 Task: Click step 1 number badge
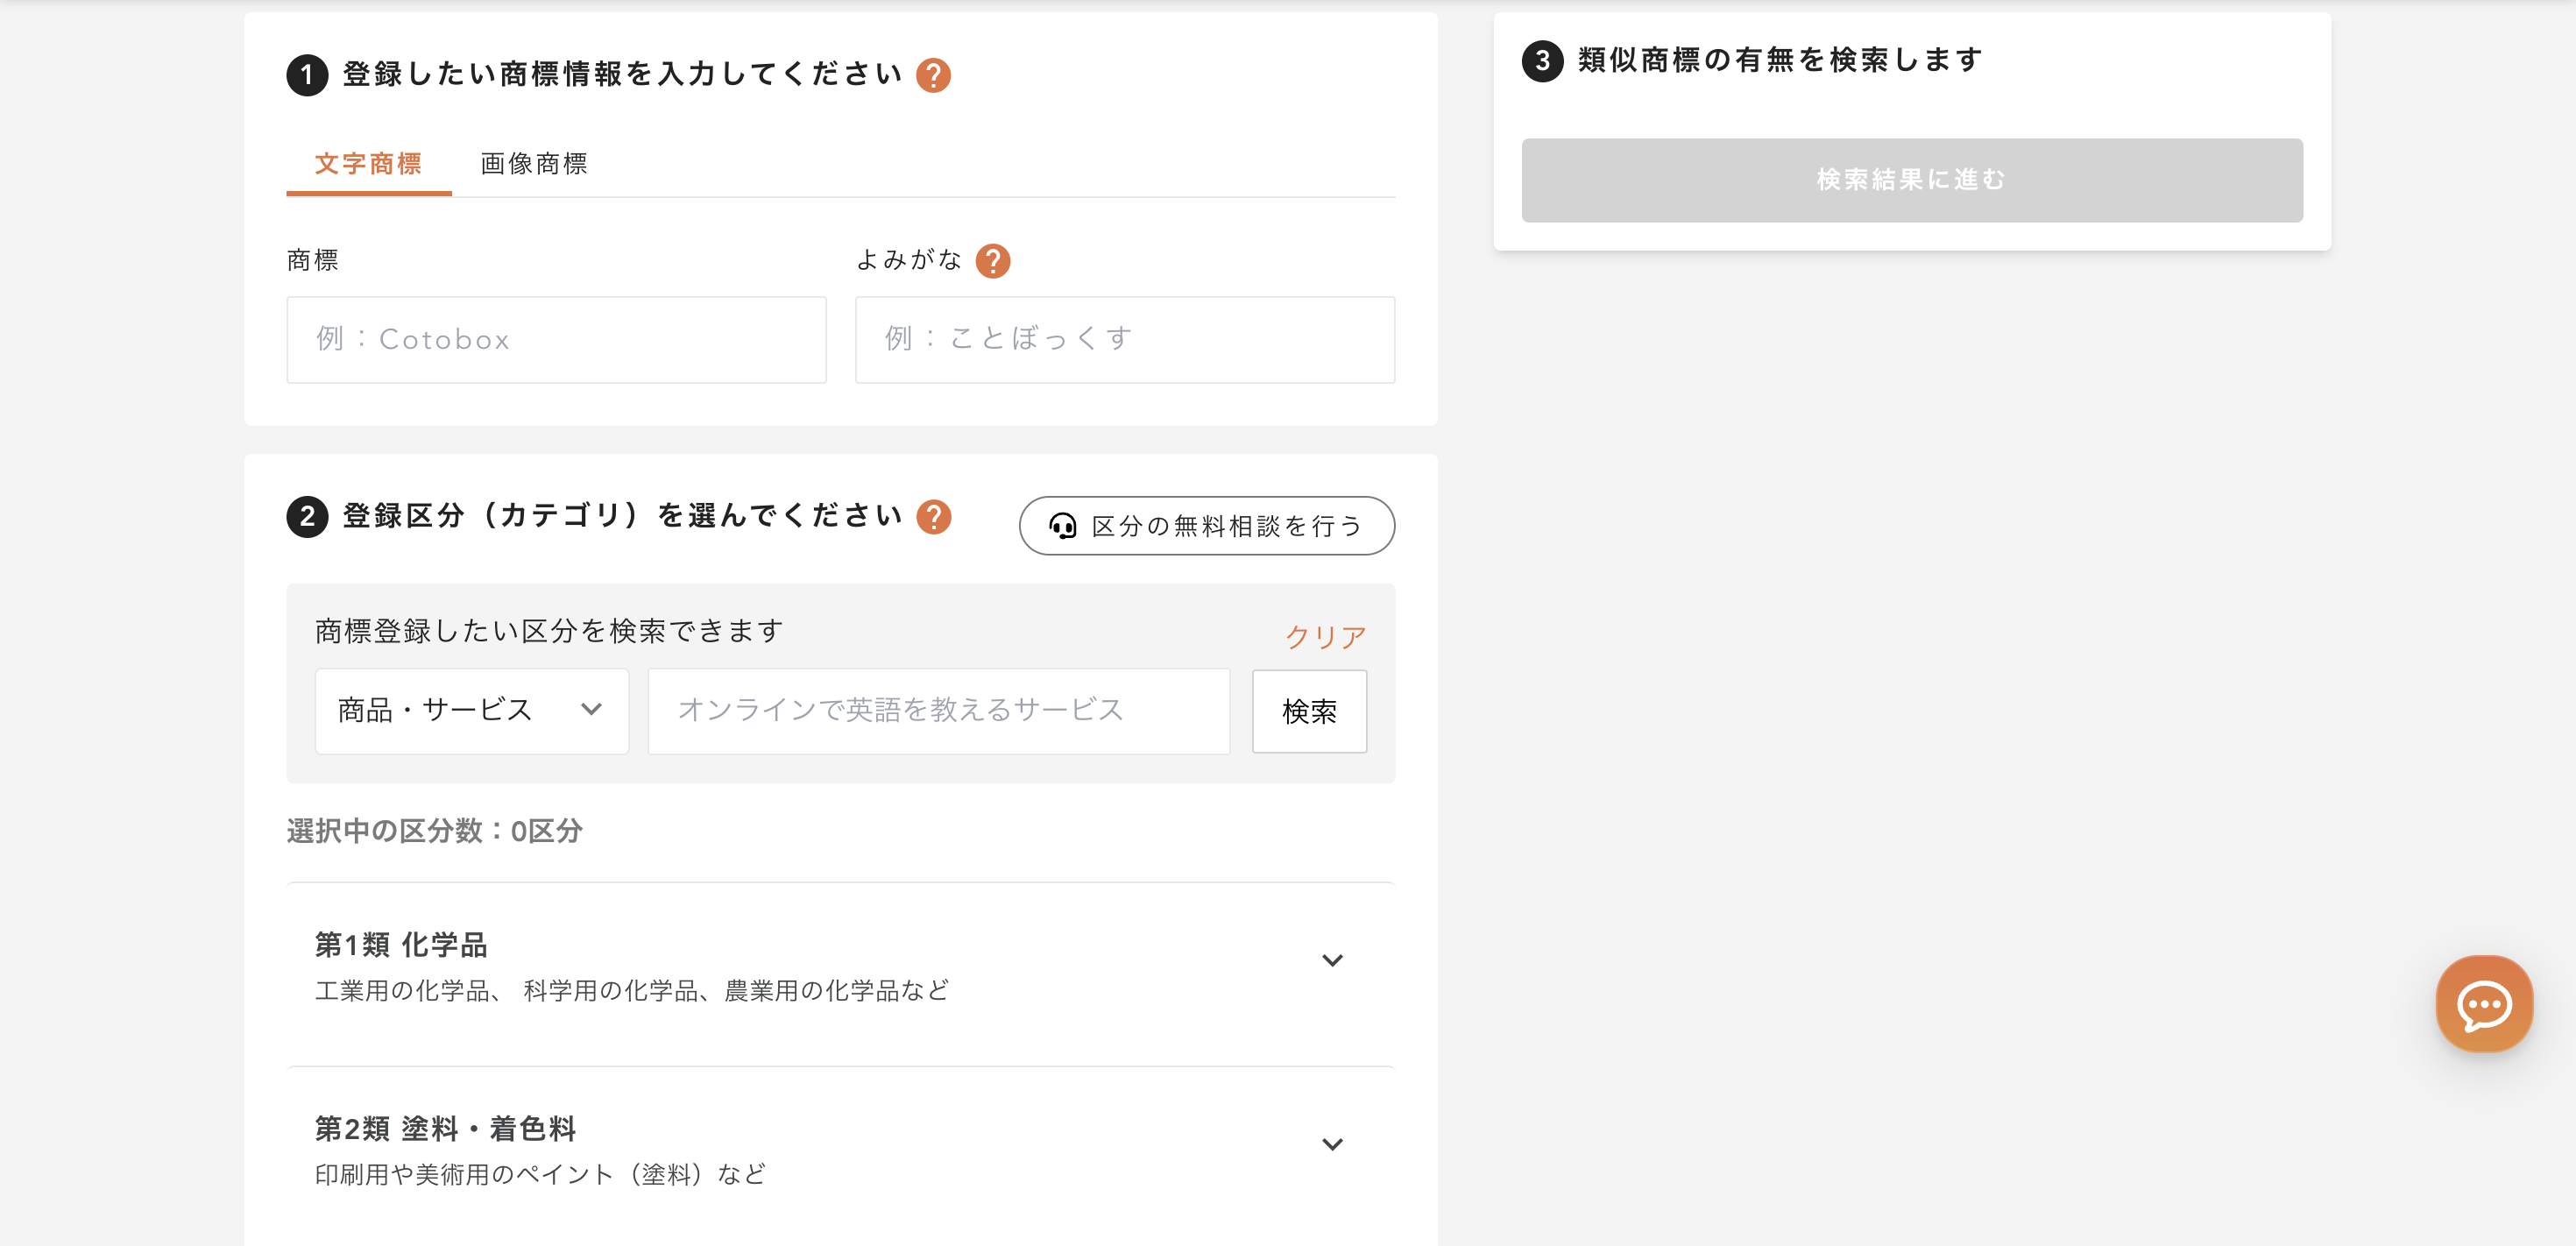307,75
